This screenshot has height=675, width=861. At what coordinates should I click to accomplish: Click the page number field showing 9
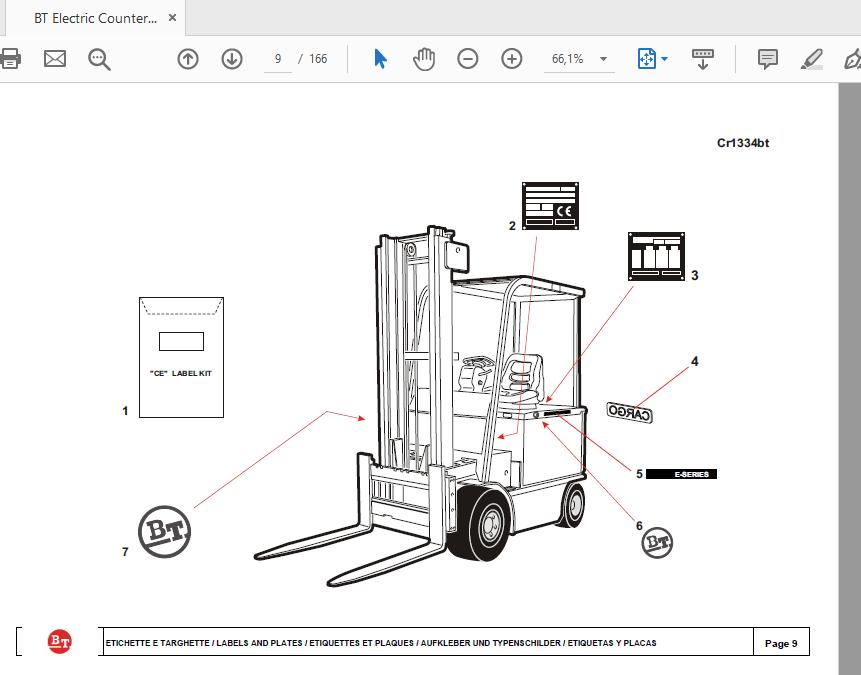pyautogui.click(x=278, y=59)
